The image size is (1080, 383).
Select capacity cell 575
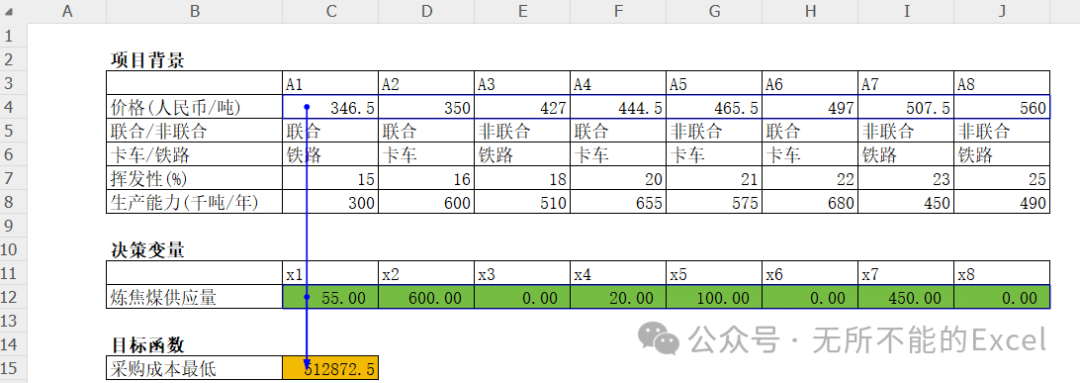[714, 202]
